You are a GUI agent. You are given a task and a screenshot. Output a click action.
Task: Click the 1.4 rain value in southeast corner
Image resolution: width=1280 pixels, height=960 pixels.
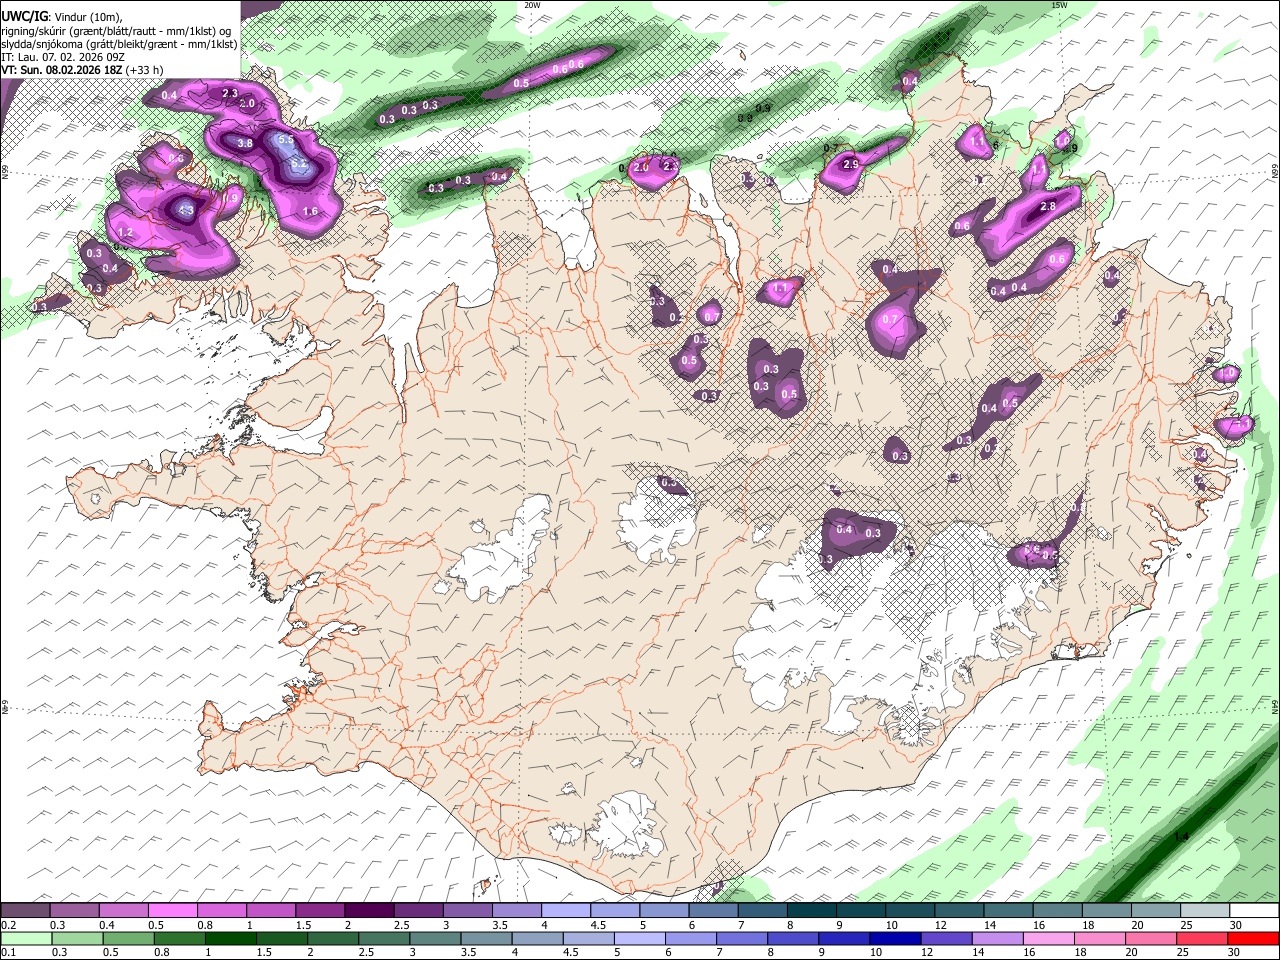(x=1181, y=836)
